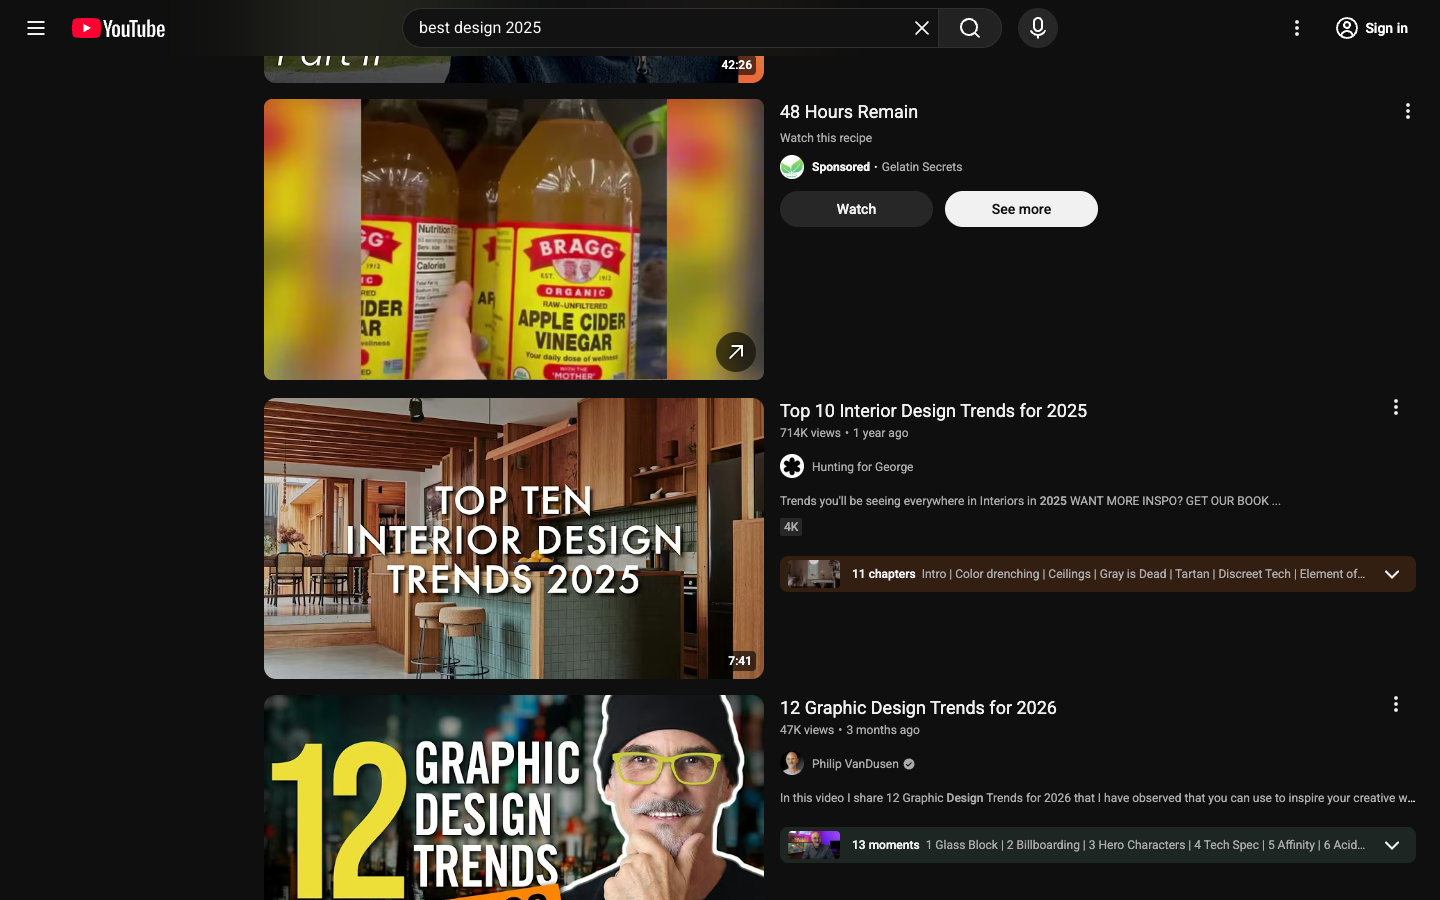1440x900 pixels.
Task: Click the Sign in button
Action: click(x=1372, y=28)
